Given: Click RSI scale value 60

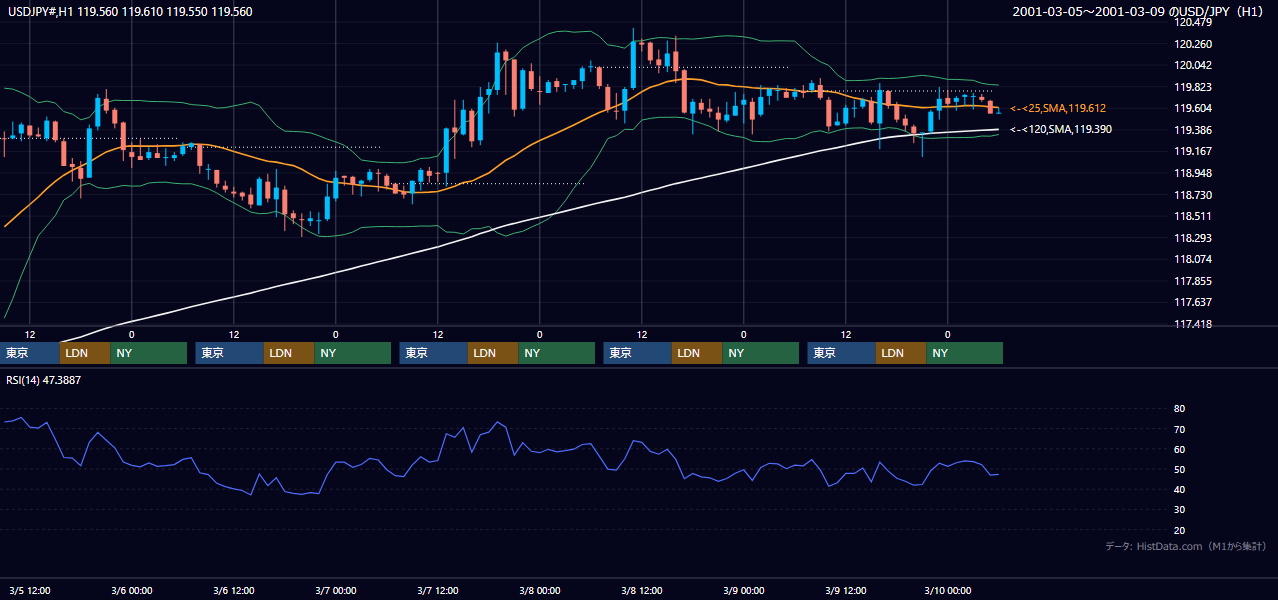Looking at the screenshot, I should pyautogui.click(x=1179, y=449).
